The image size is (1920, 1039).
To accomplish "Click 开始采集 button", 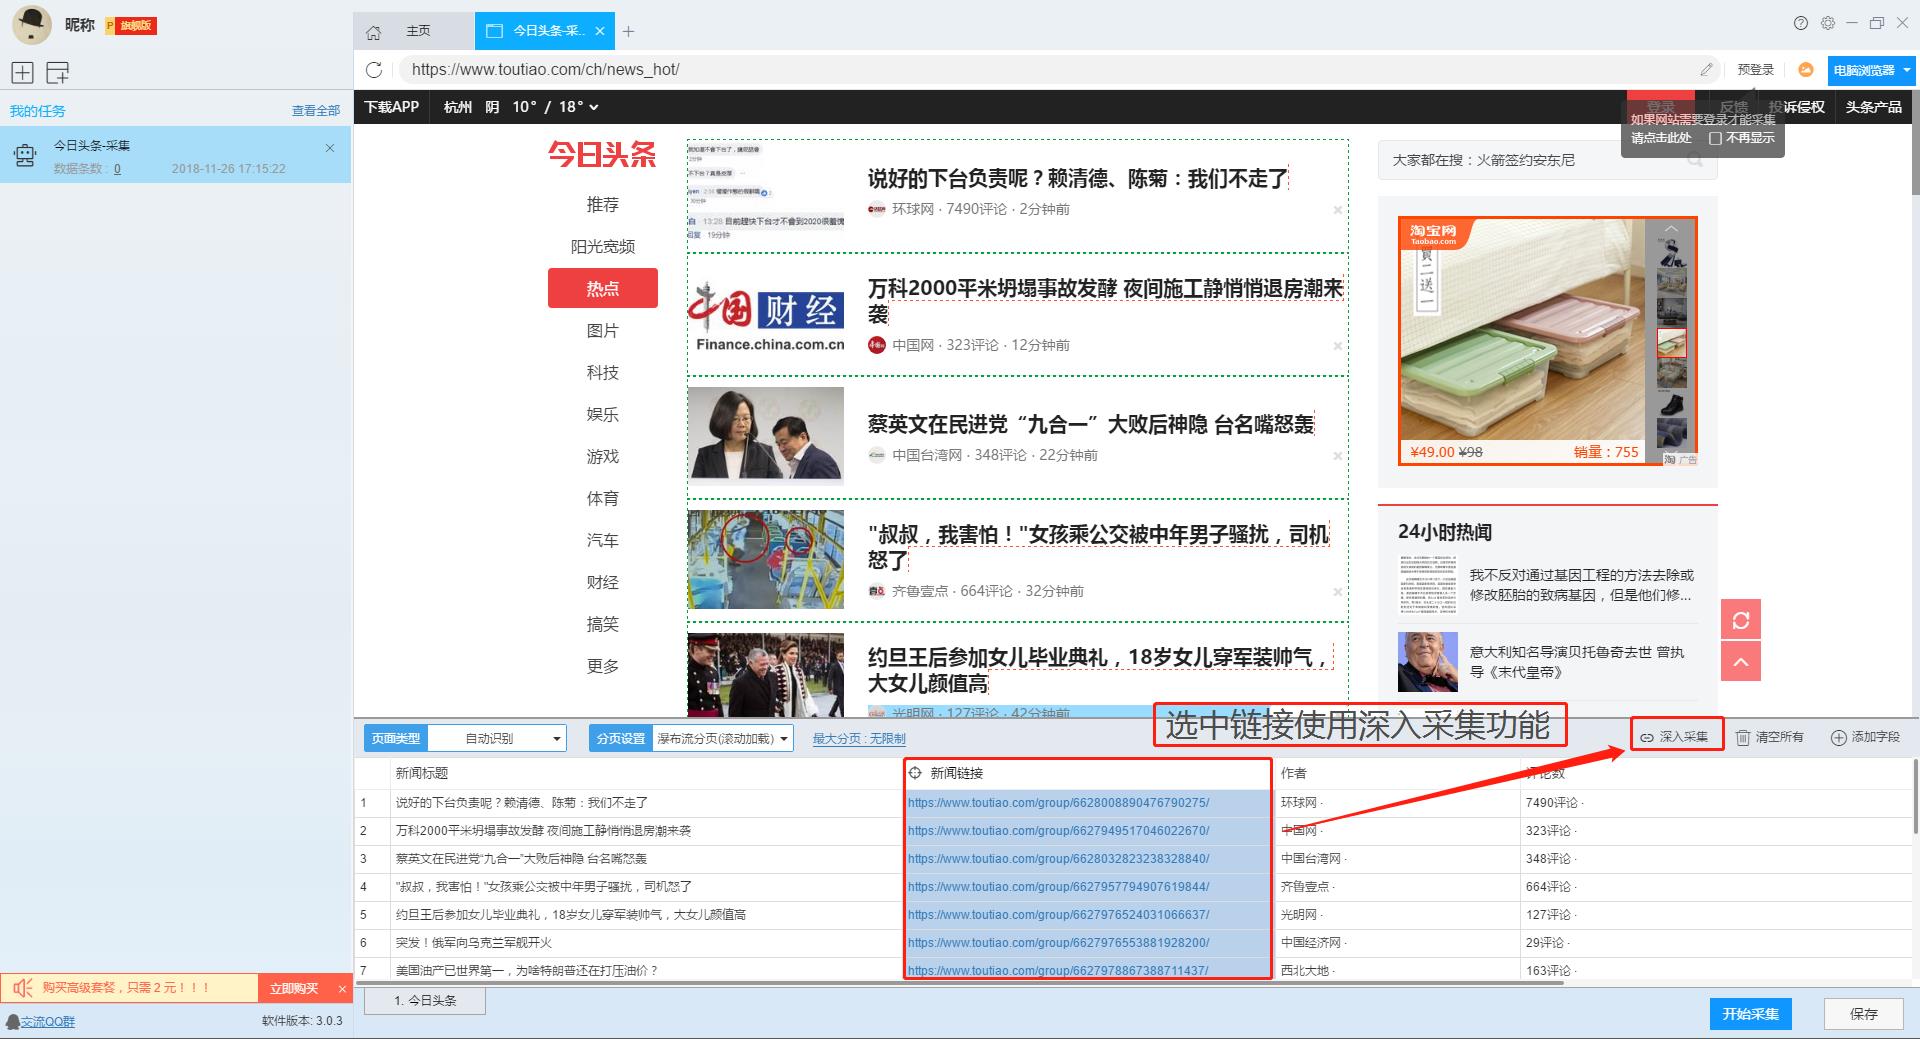I will tap(1750, 1014).
